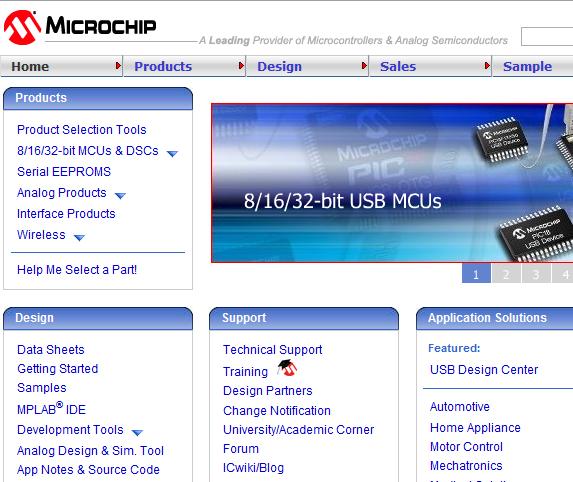Click the Application Solutions panel header
Image resolution: width=573 pixels, height=482 pixels.
coord(495,318)
